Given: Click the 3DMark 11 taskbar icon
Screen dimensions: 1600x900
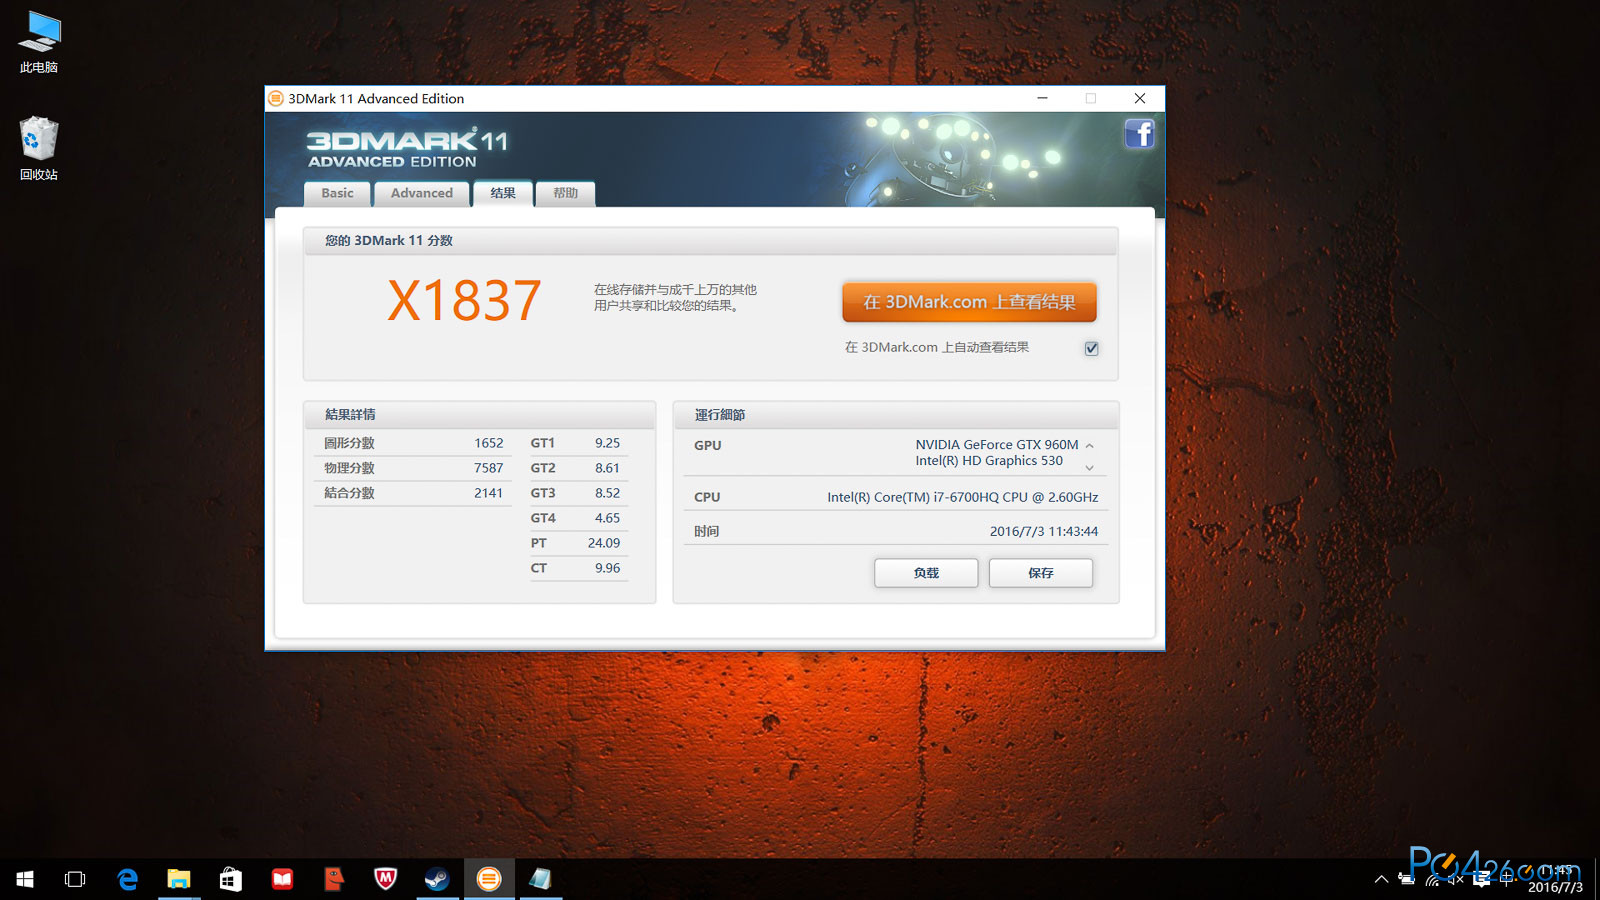Looking at the screenshot, I should click(489, 879).
